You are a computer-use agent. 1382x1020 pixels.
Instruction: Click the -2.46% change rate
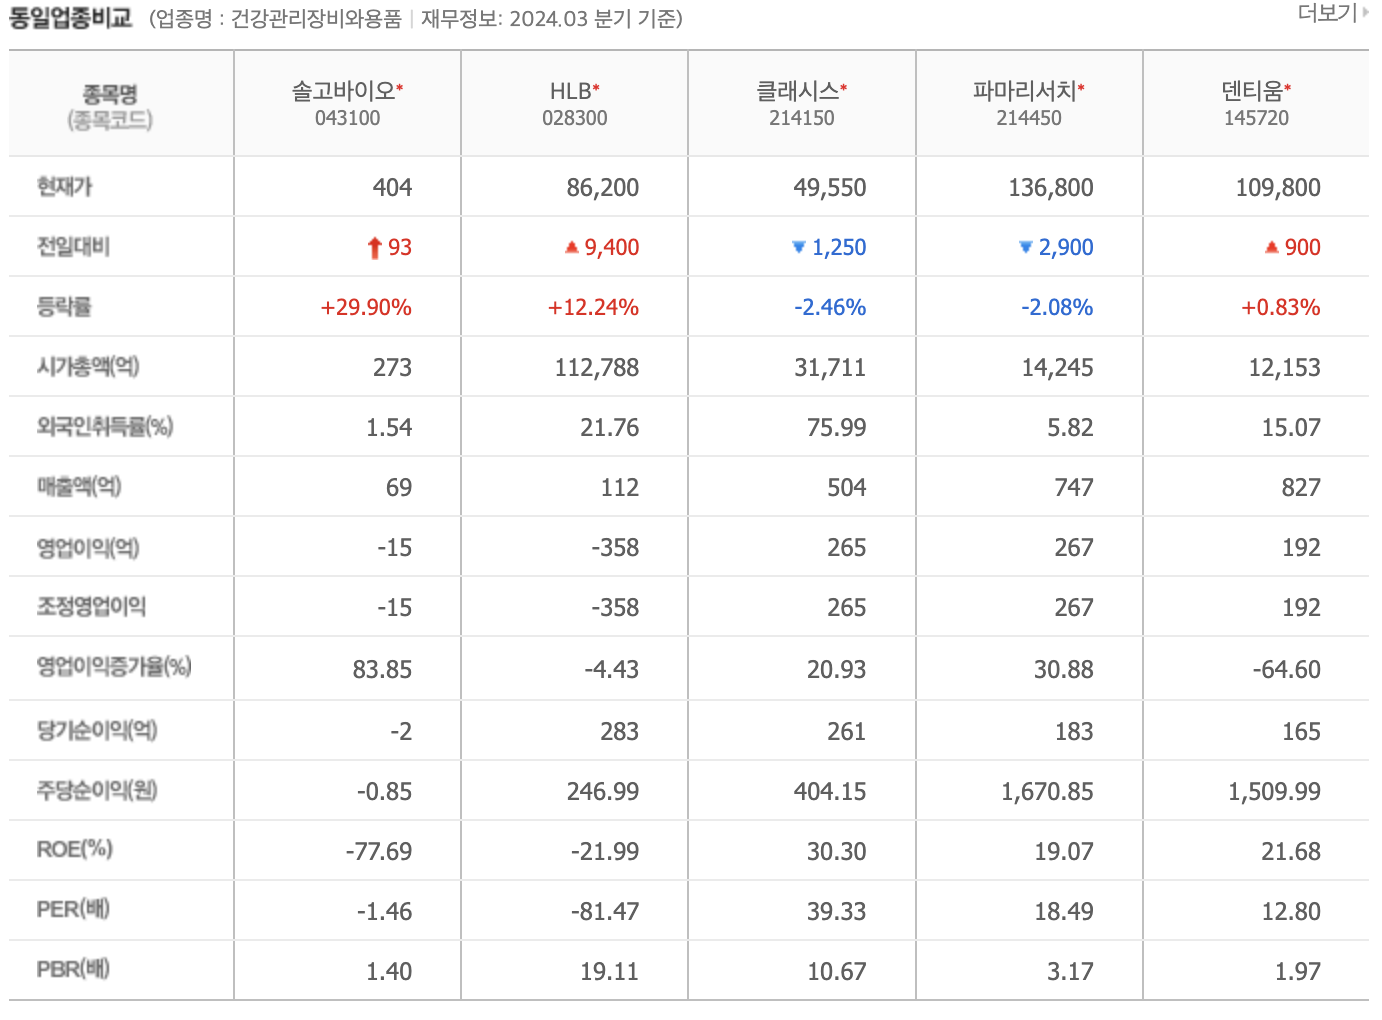click(830, 307)
